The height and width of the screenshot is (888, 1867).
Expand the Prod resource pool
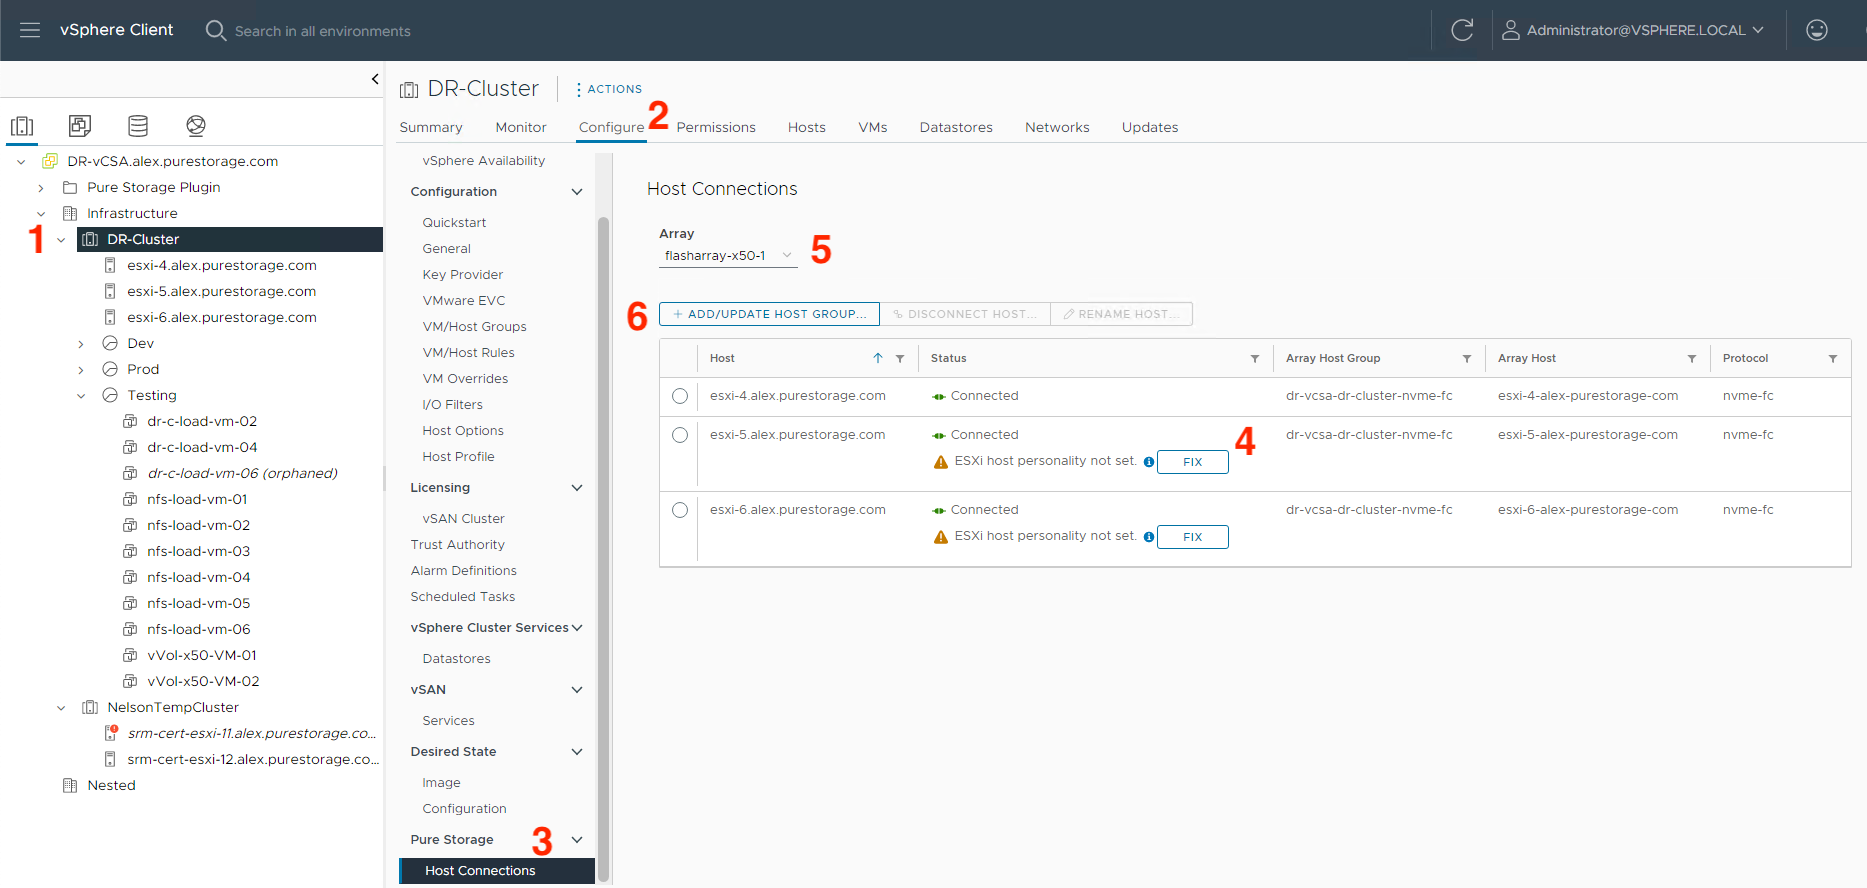(x=81, y=369)
